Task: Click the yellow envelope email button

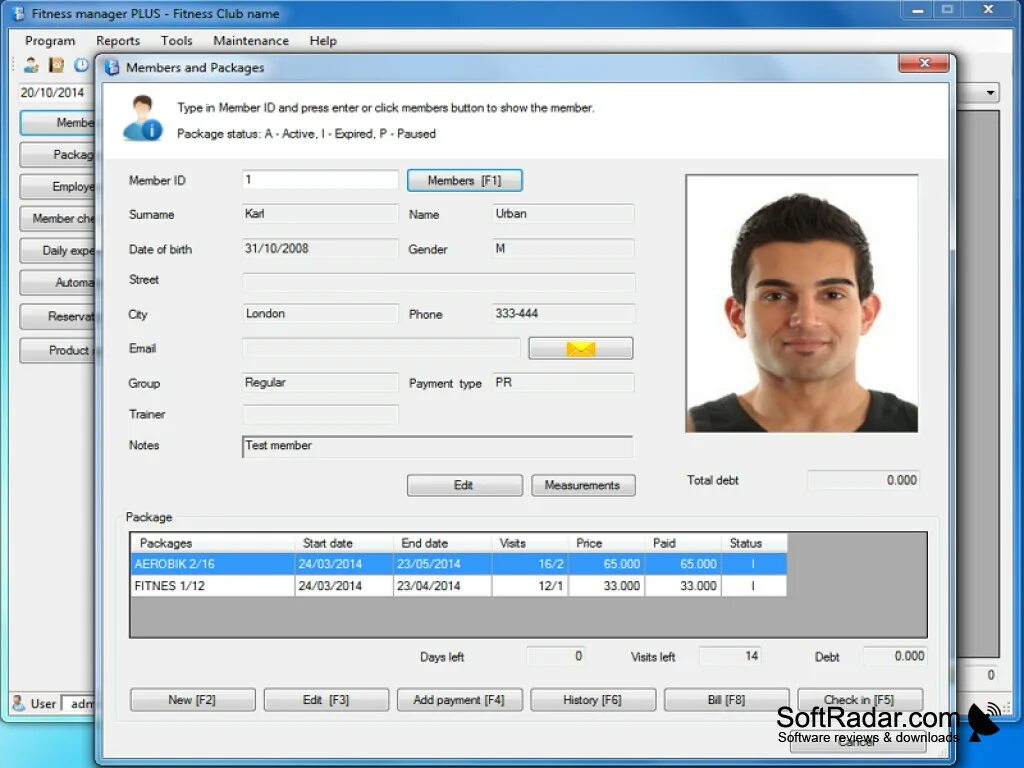Action: (x=581, y=348)
